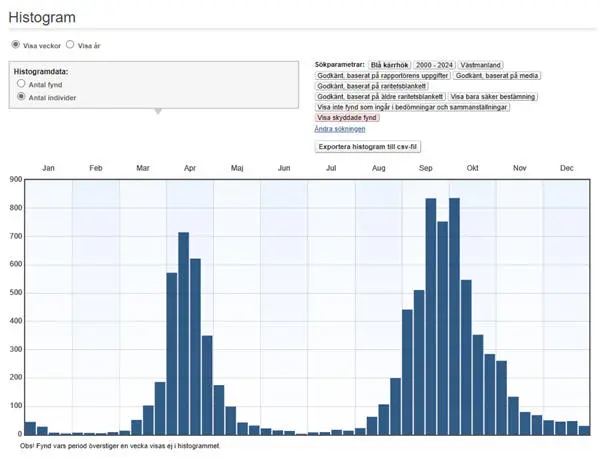
Task: Click the 'Histogram' page heading
Action: [41, 17]
